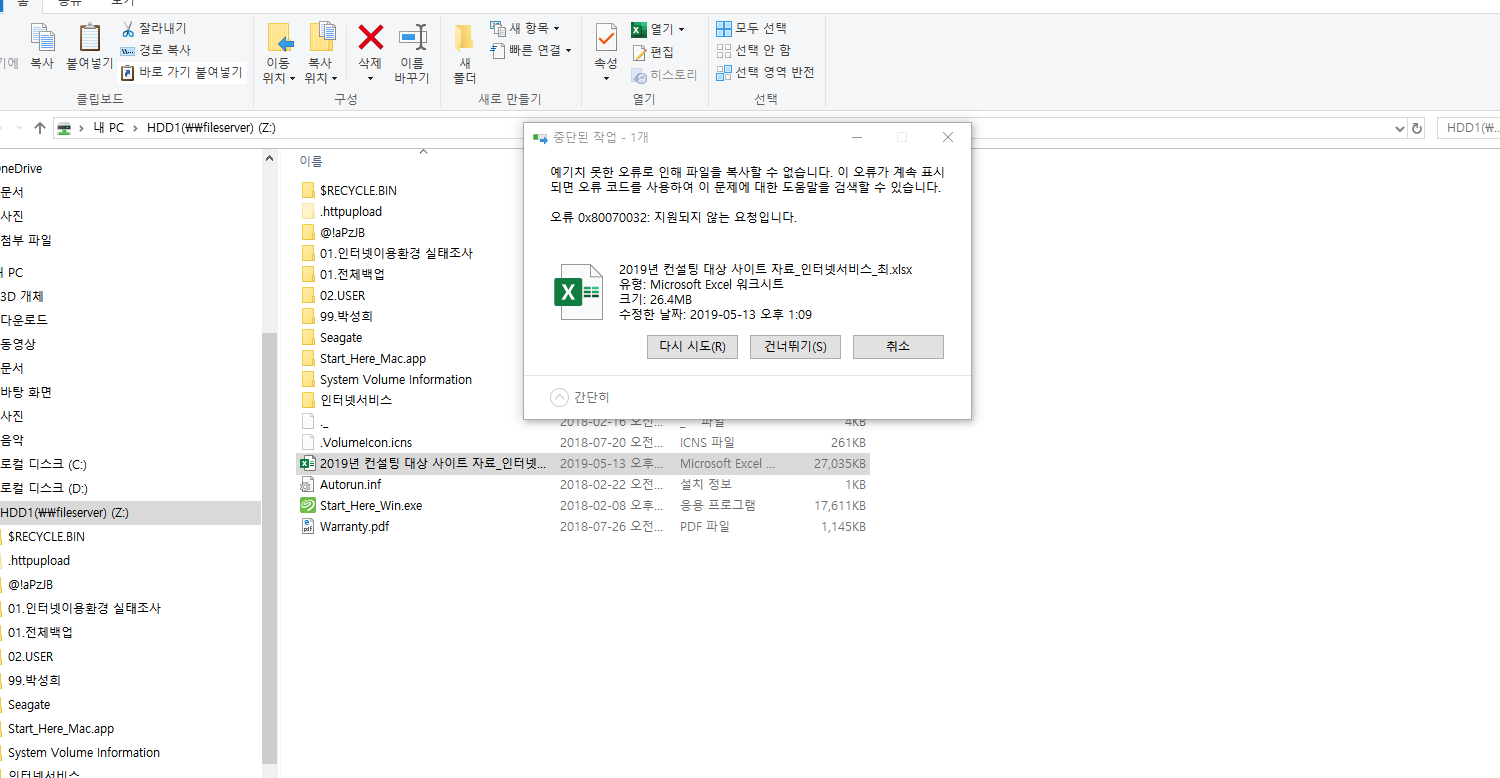Select the .VolumeIcon.icns file
1500x778 pixels.
coord(366,442)
